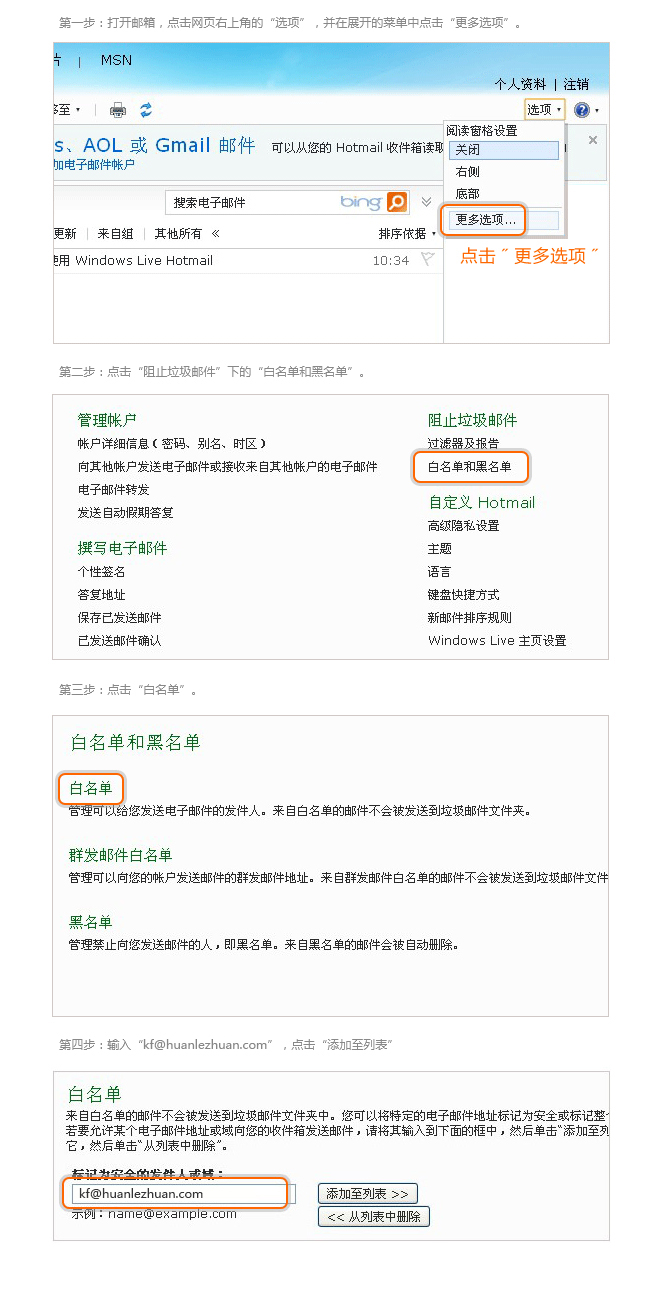Click << 从列表中删除 button
Viewport: 666px width, 1294px height.
point(374,1216)
